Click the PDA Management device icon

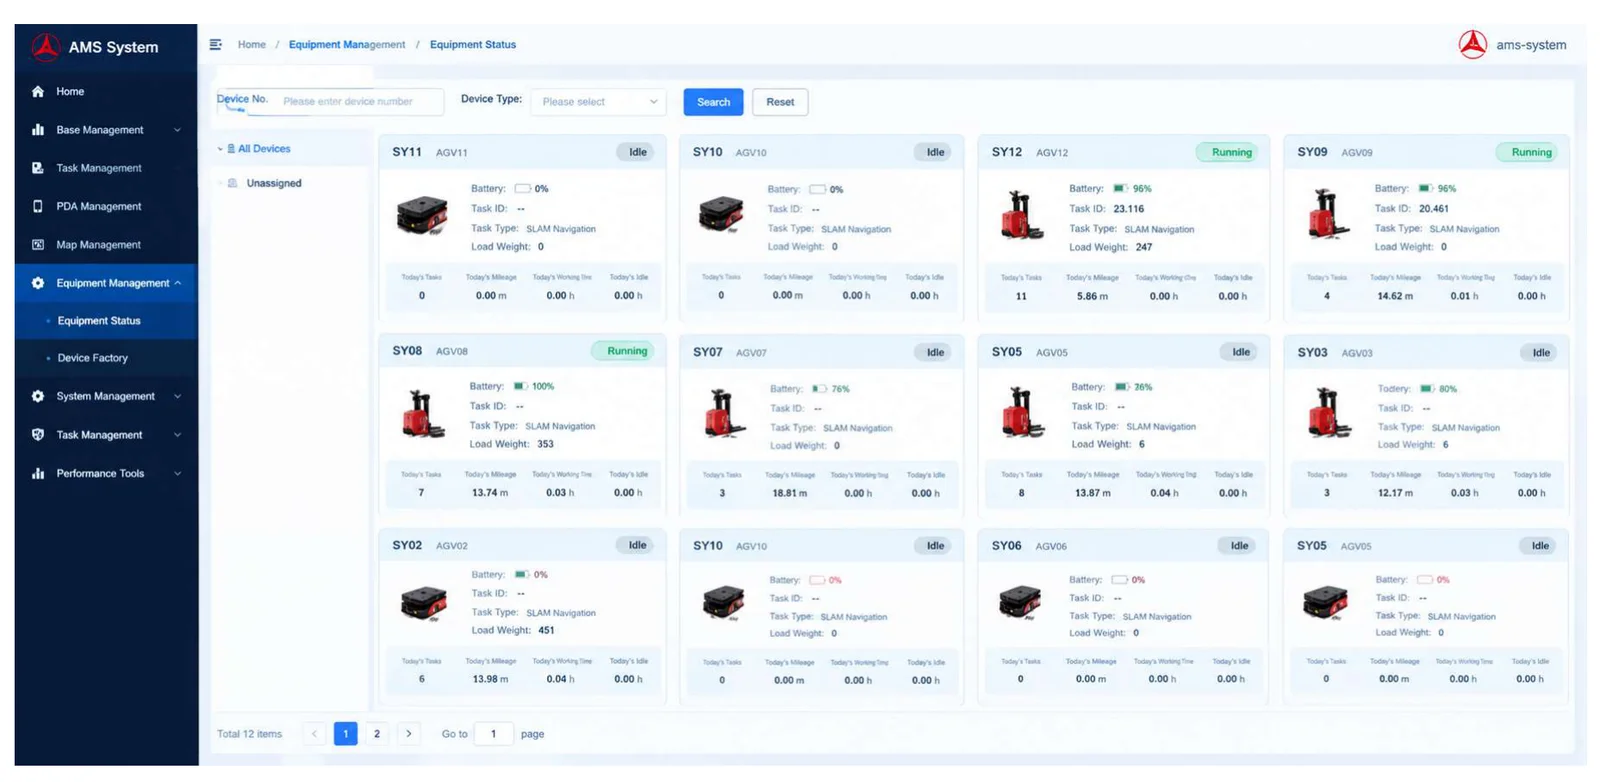pos(38,207)
